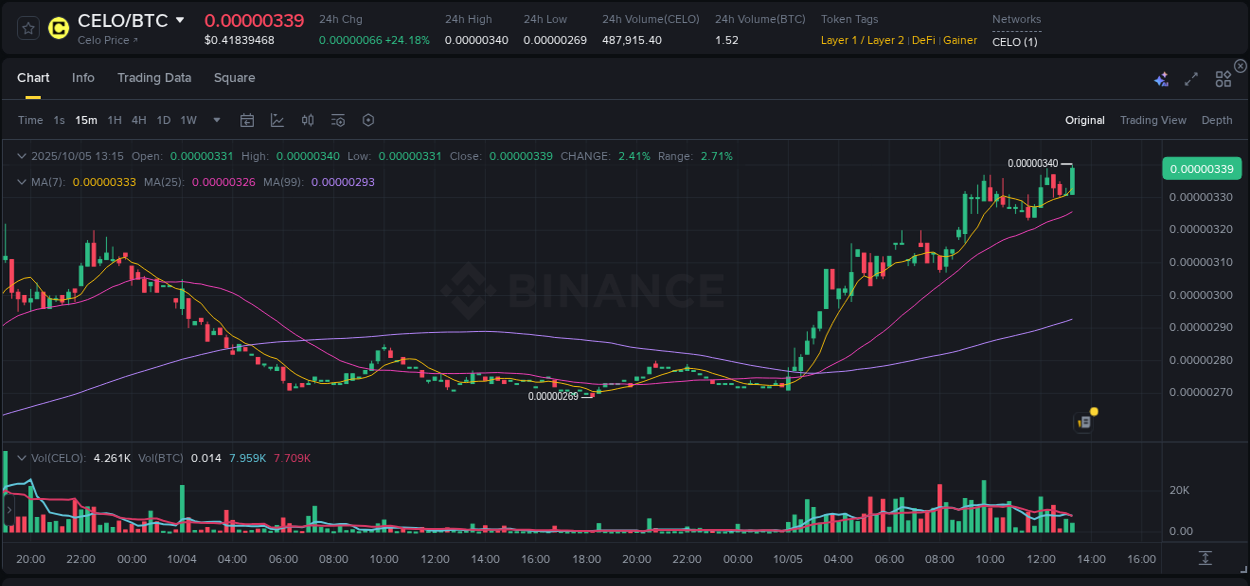Switch to the Trading Data tab
The image size is (1250, 586).
click(154, 78)
